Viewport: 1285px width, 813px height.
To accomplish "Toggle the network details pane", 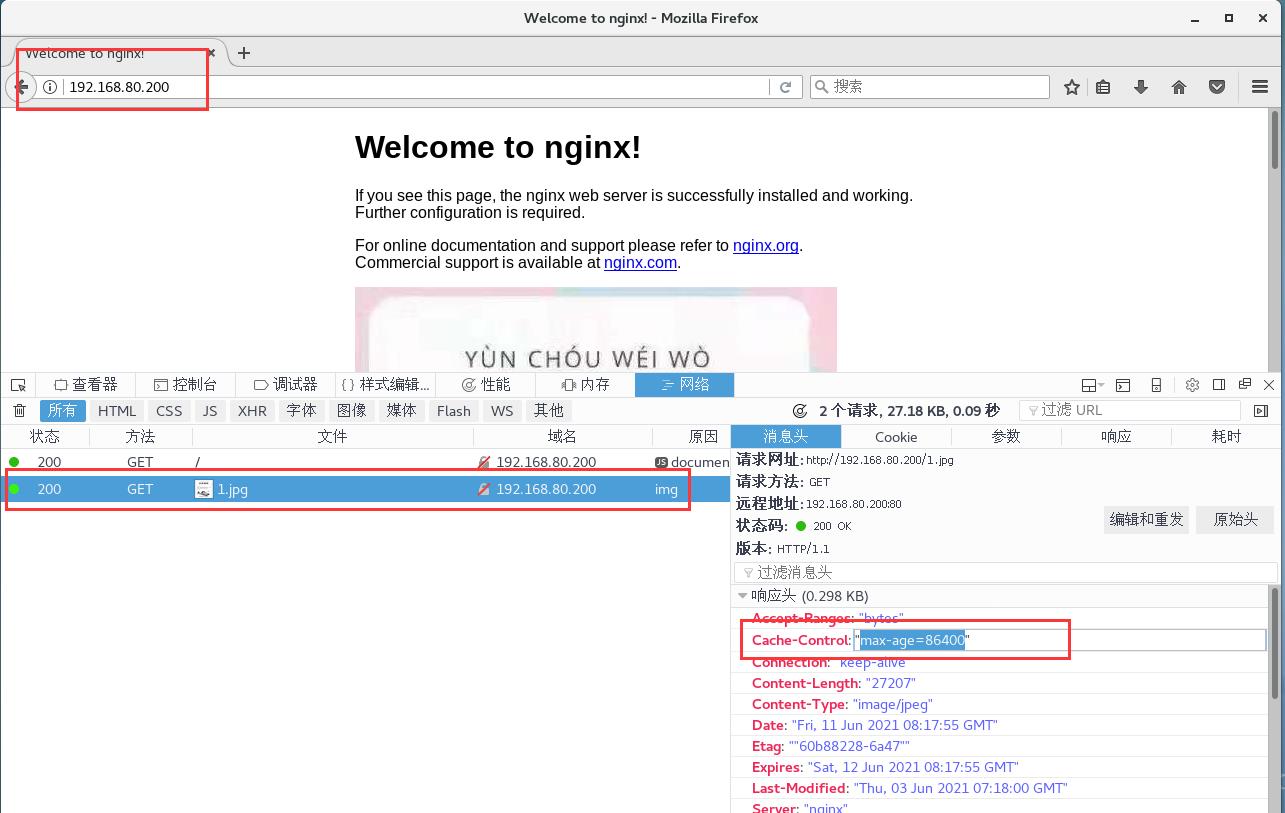I will (1261, 411).
